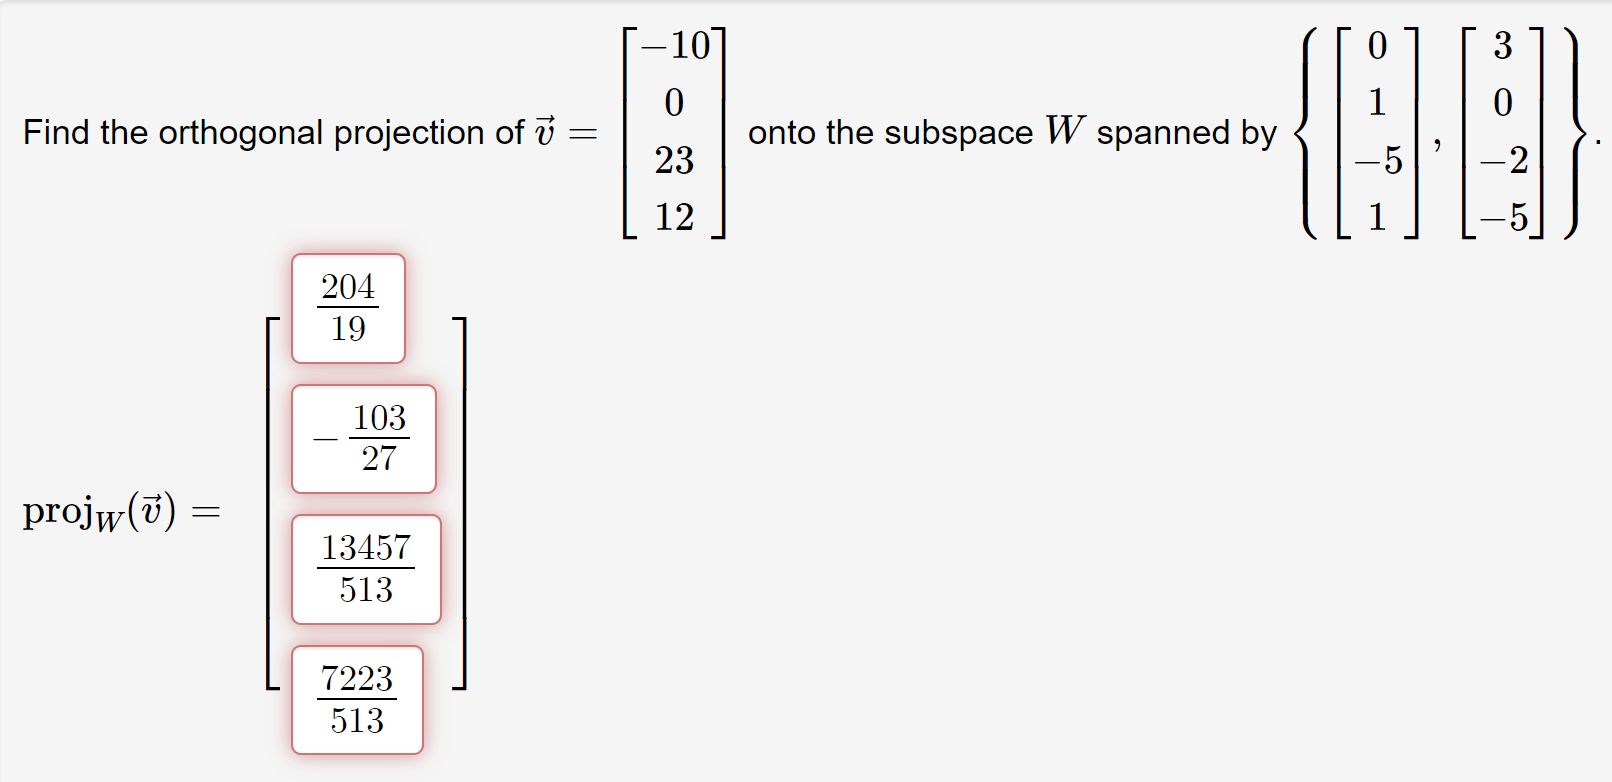Select the first entry of the projection vector
Image resolution: width=1612 pixels, height=782 pixels.
click(x=347, y=308)
